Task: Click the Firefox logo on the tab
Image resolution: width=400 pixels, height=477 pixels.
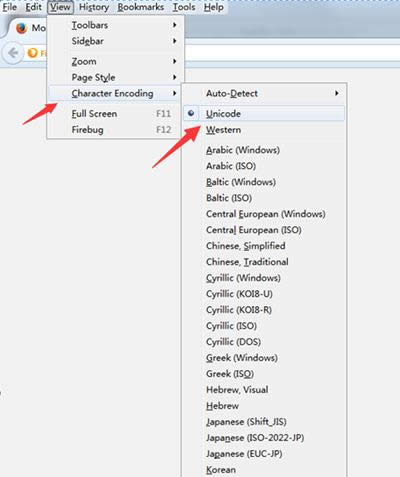Action: click(x=22, y=28)
